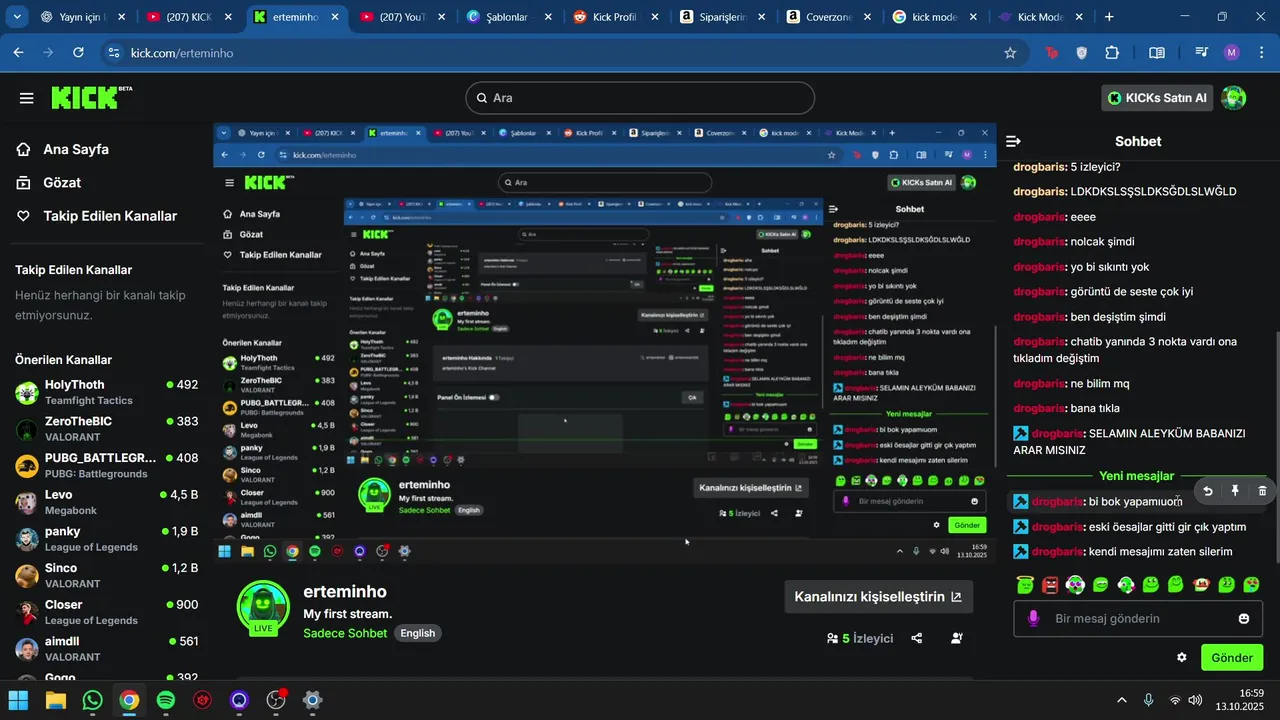The width and height of the screenshot is (1280, 720).
Task: Open Sinco recommended channel
Action: pyautogui.click(x=106, y=575)
